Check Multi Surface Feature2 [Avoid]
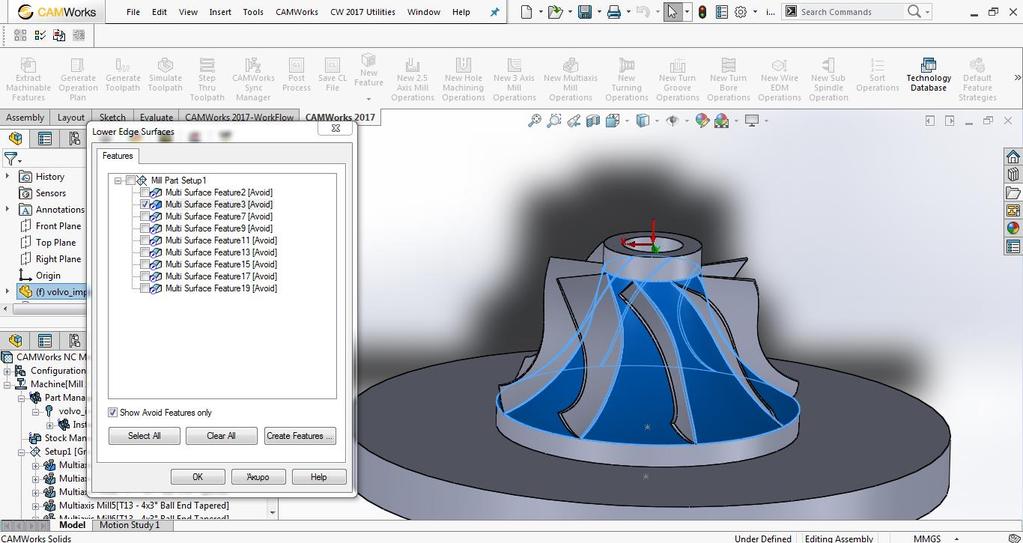The image size is (1023, 543). (145, 193)
